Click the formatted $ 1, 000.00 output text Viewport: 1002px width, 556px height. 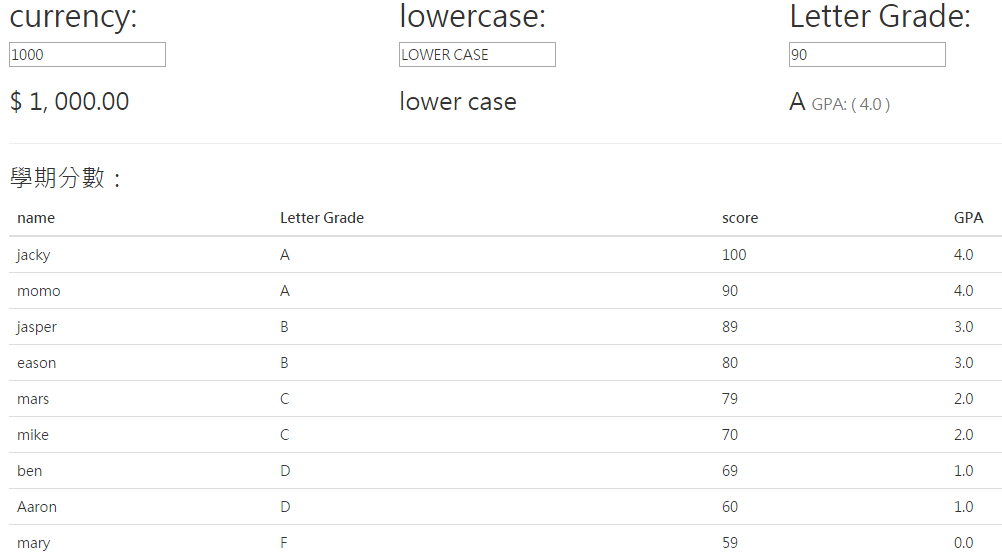[70, 102]
